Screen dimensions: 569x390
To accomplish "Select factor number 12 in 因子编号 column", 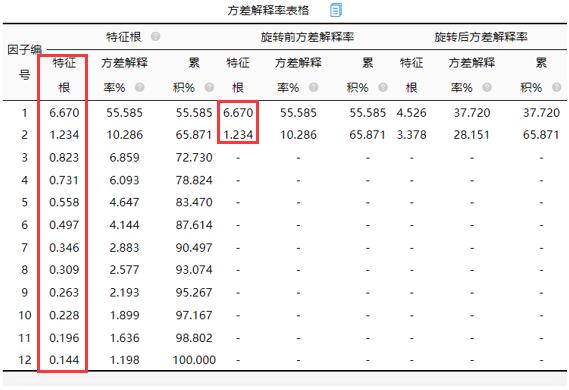I will click(x=25, y=360).
